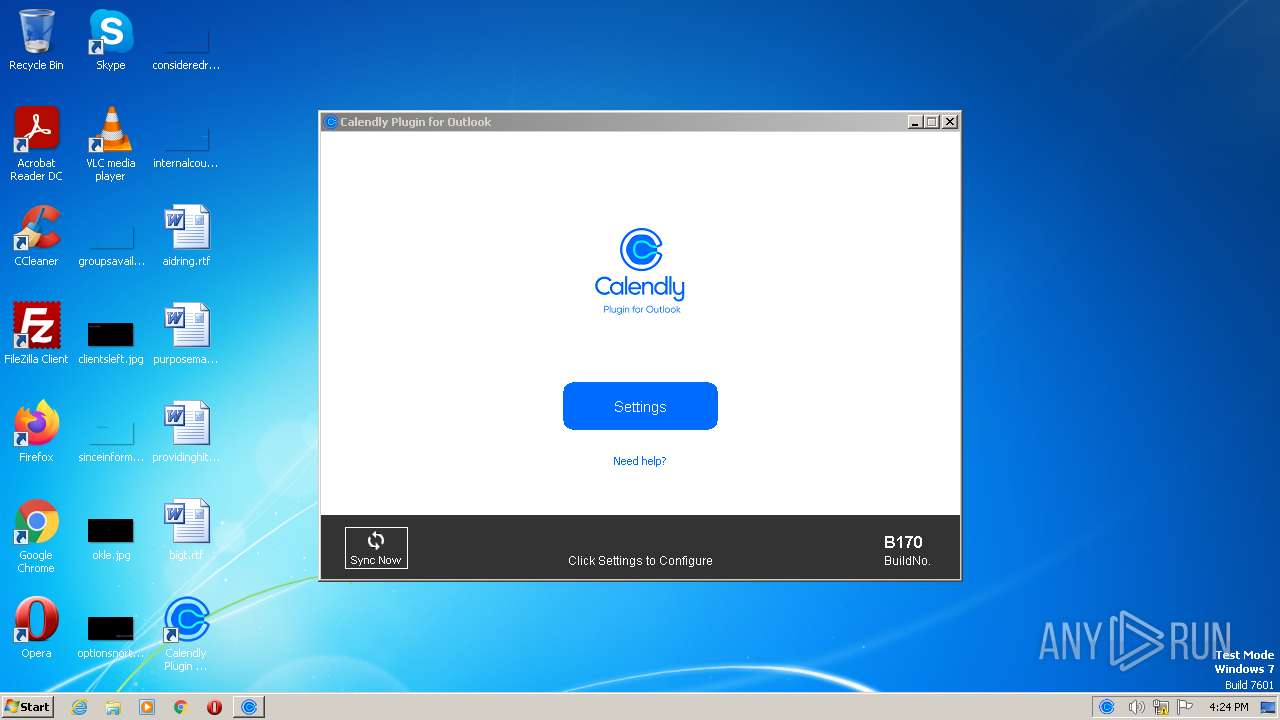Launch Internet Explorer from taskbar

coord(79,707)
